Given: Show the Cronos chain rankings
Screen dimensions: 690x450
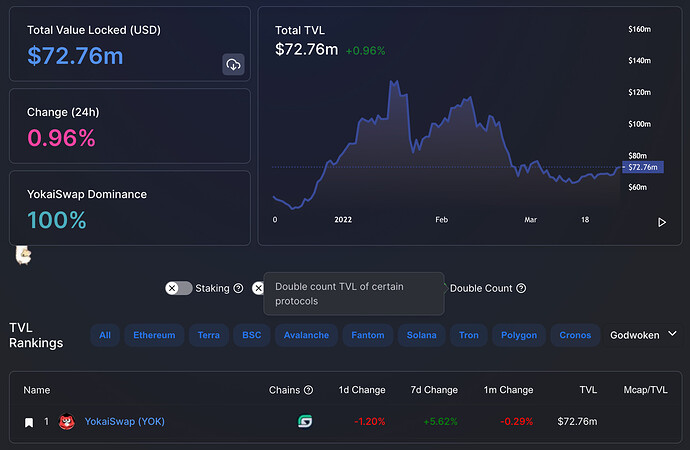Looking at the screenshot, I should click(575, 335).
